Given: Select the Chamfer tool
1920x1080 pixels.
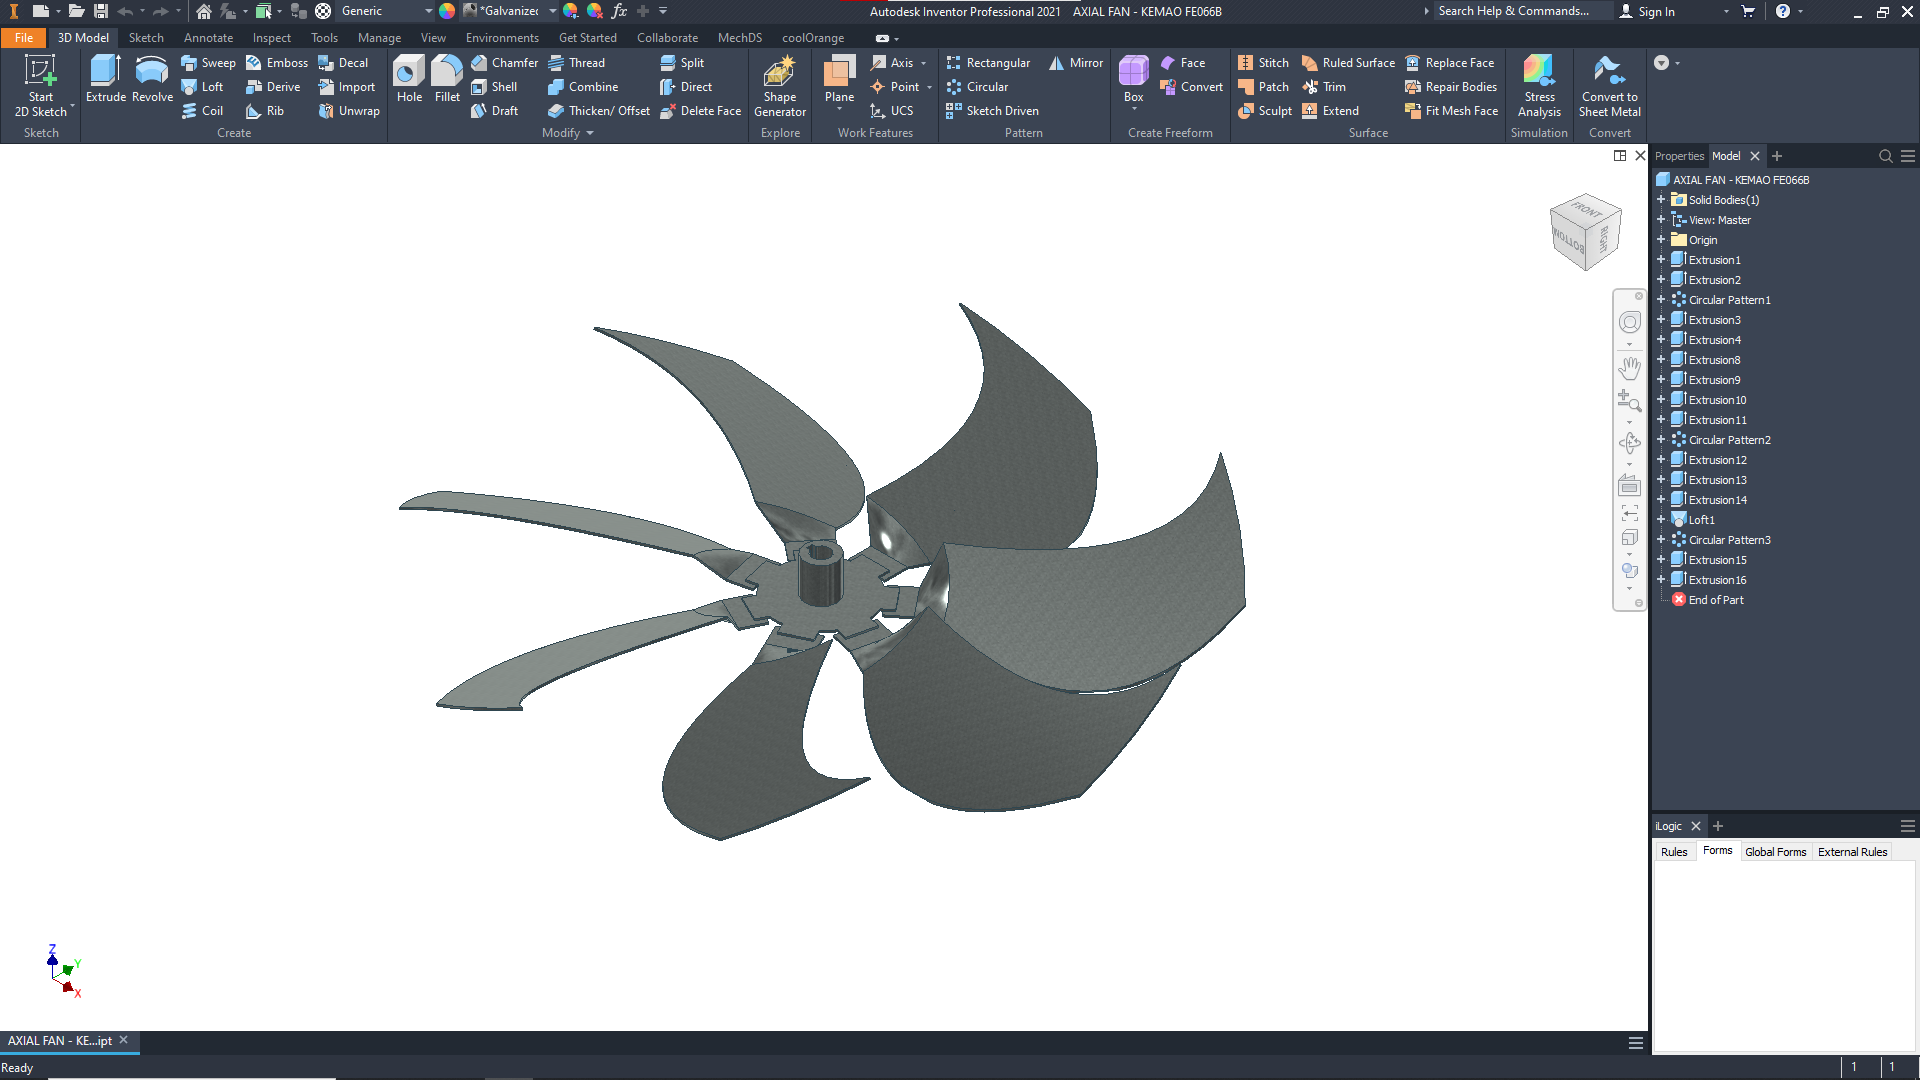Looking at the screenshot, I should point(504,63).
